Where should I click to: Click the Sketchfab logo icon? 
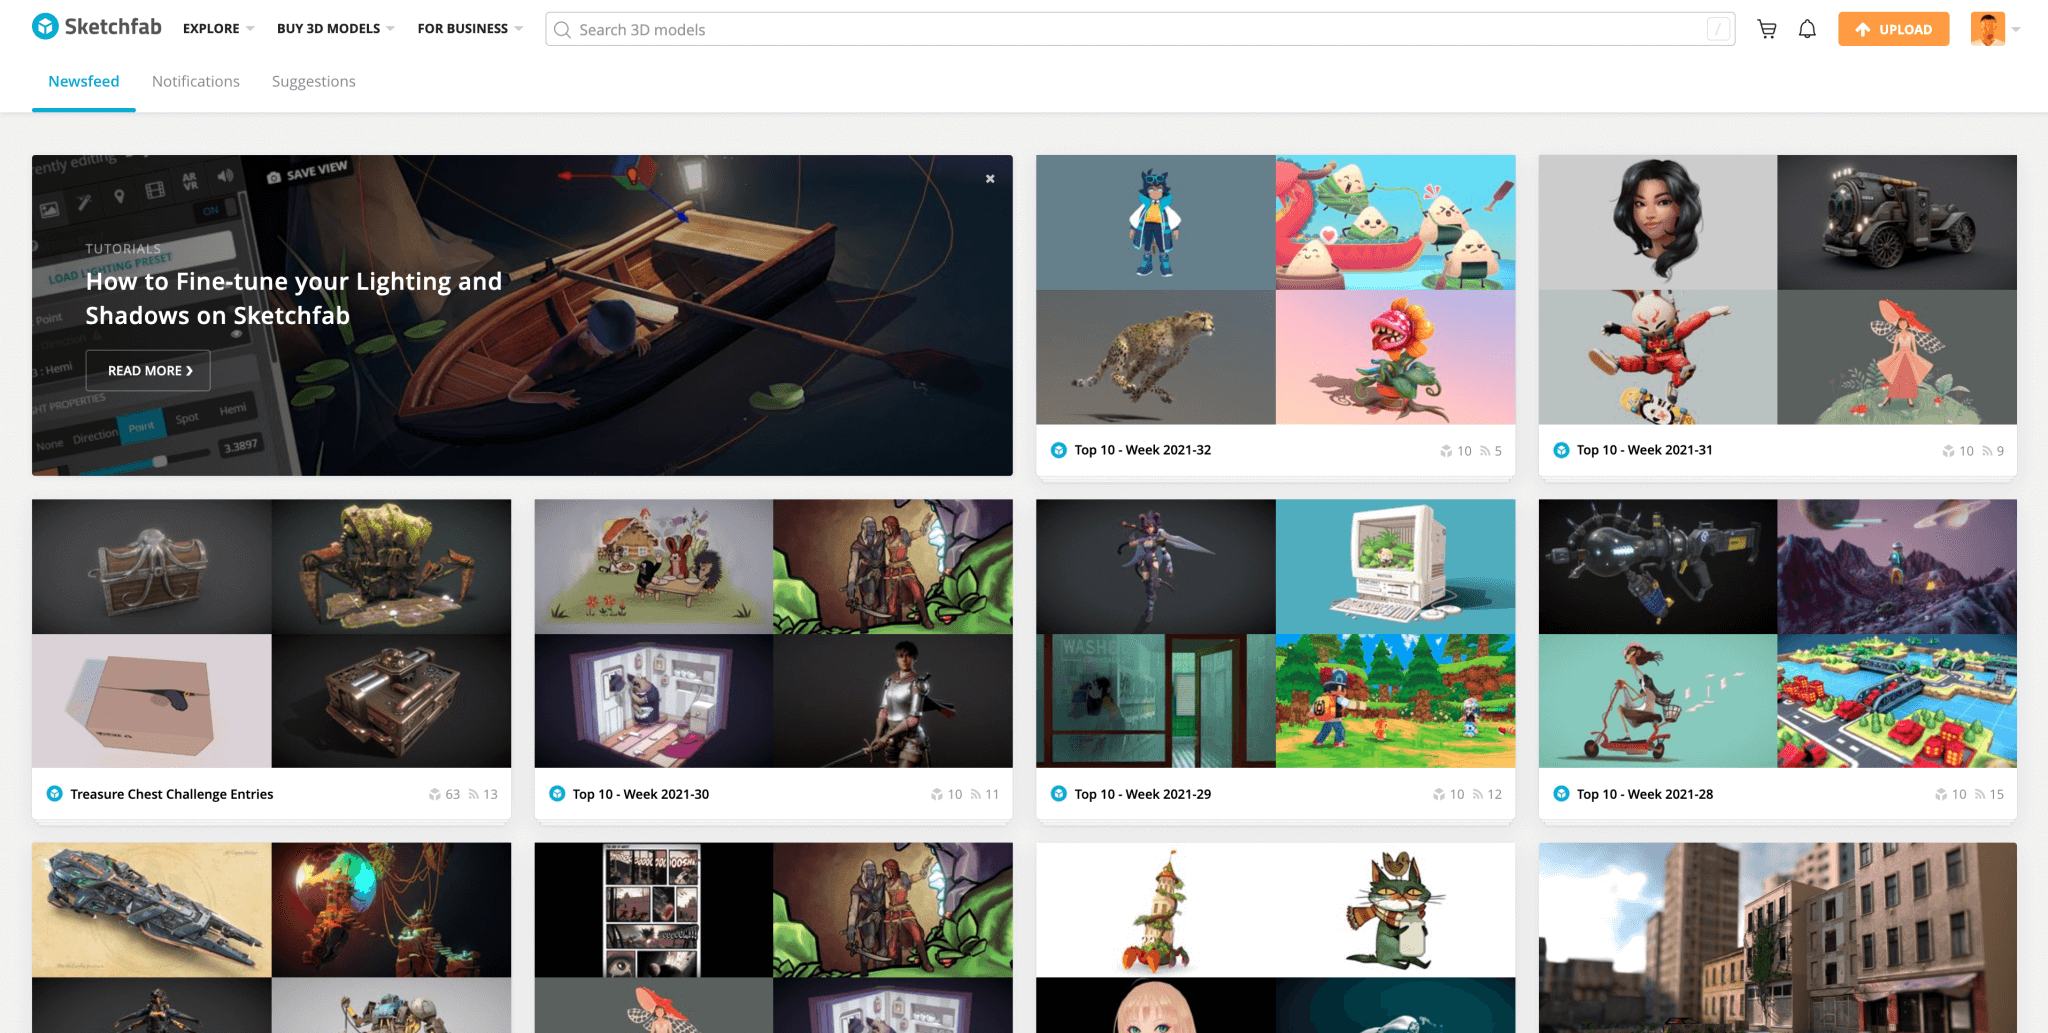pos(44,27)
